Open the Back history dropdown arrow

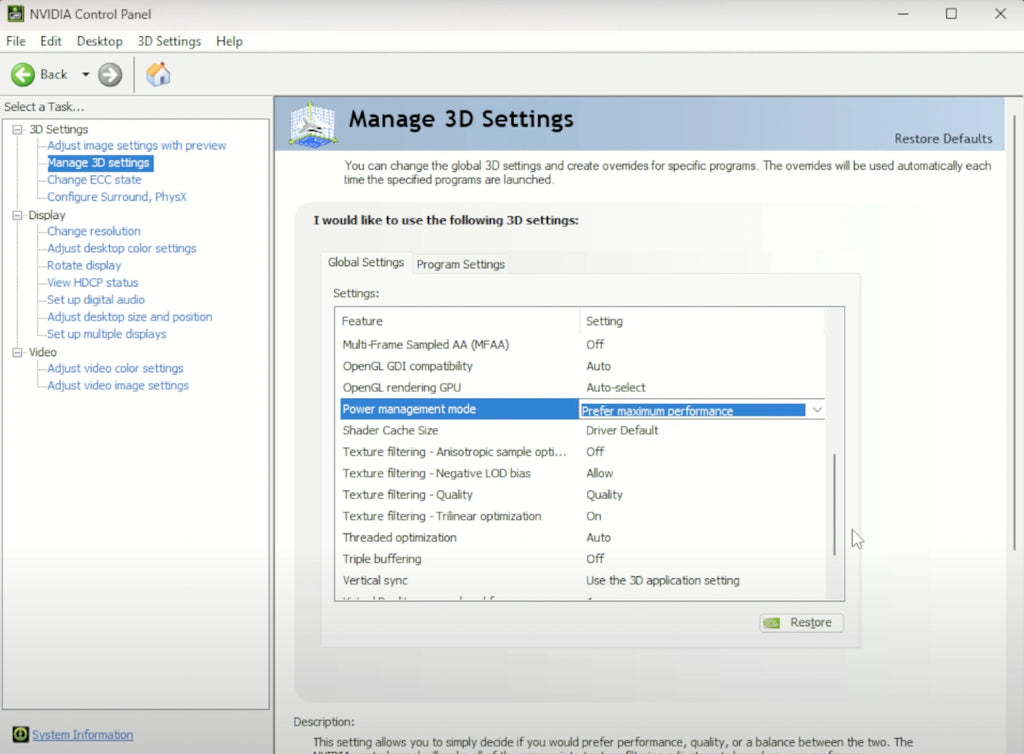(86, 74)
